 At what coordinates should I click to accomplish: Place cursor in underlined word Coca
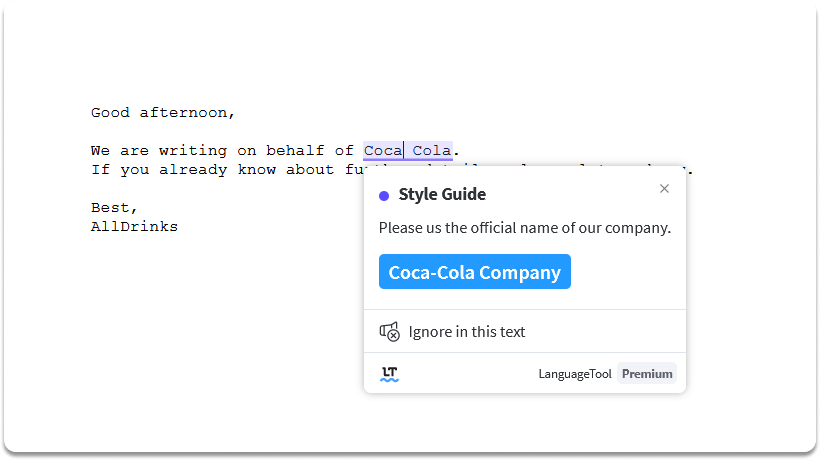pos(382,151)
